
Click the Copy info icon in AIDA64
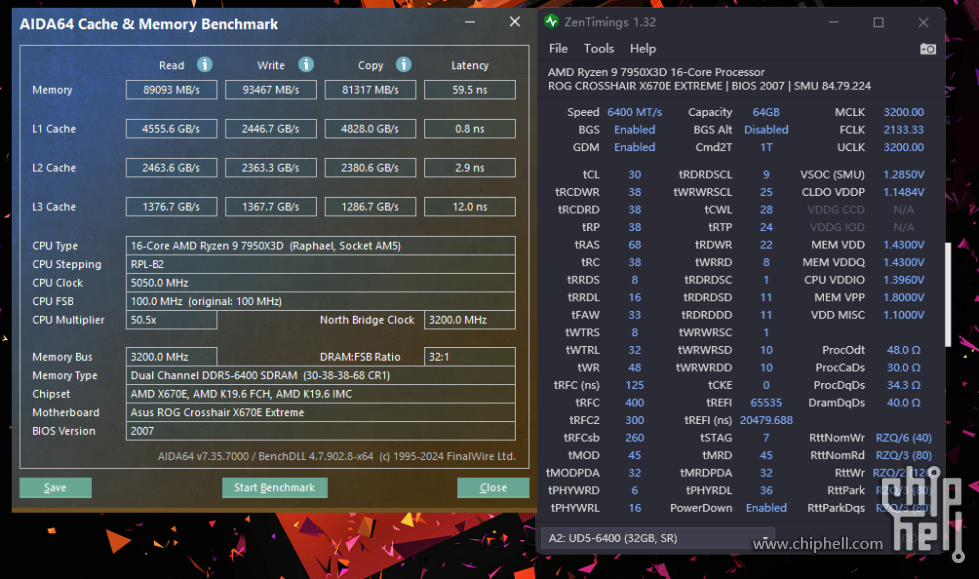(x=404, y=64)
